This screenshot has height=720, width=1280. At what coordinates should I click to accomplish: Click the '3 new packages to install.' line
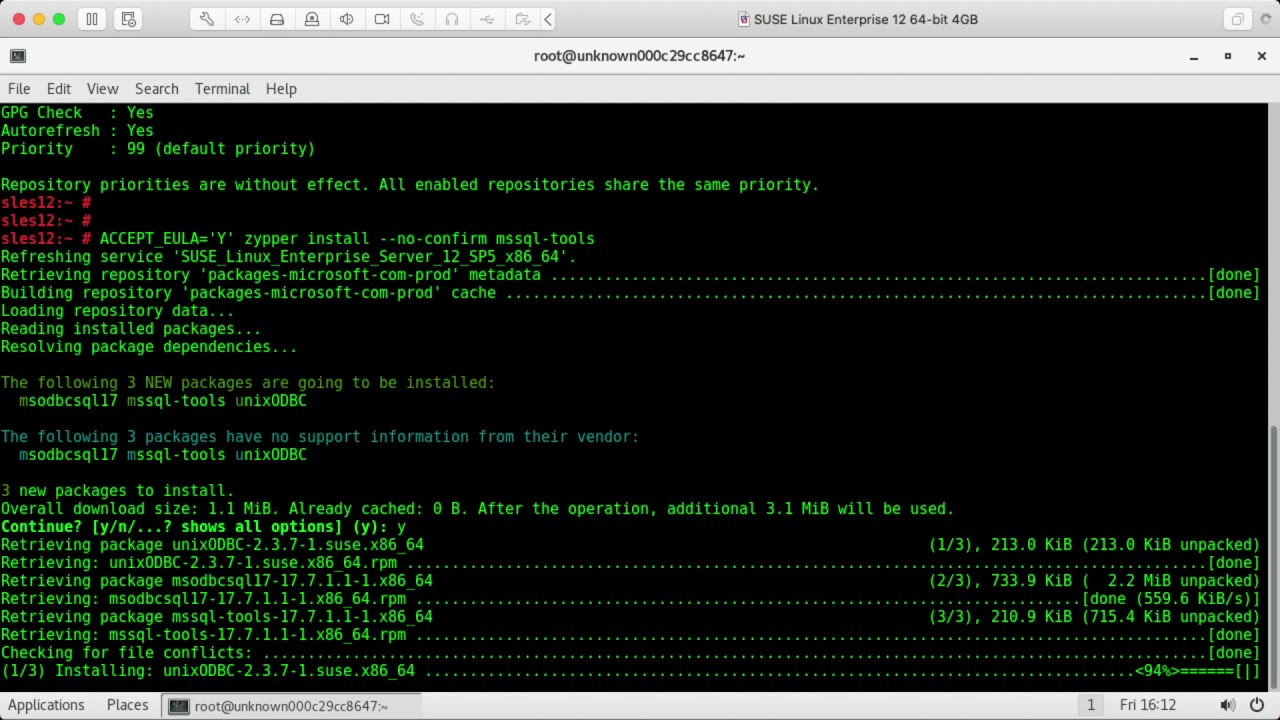tap(117, 491)
